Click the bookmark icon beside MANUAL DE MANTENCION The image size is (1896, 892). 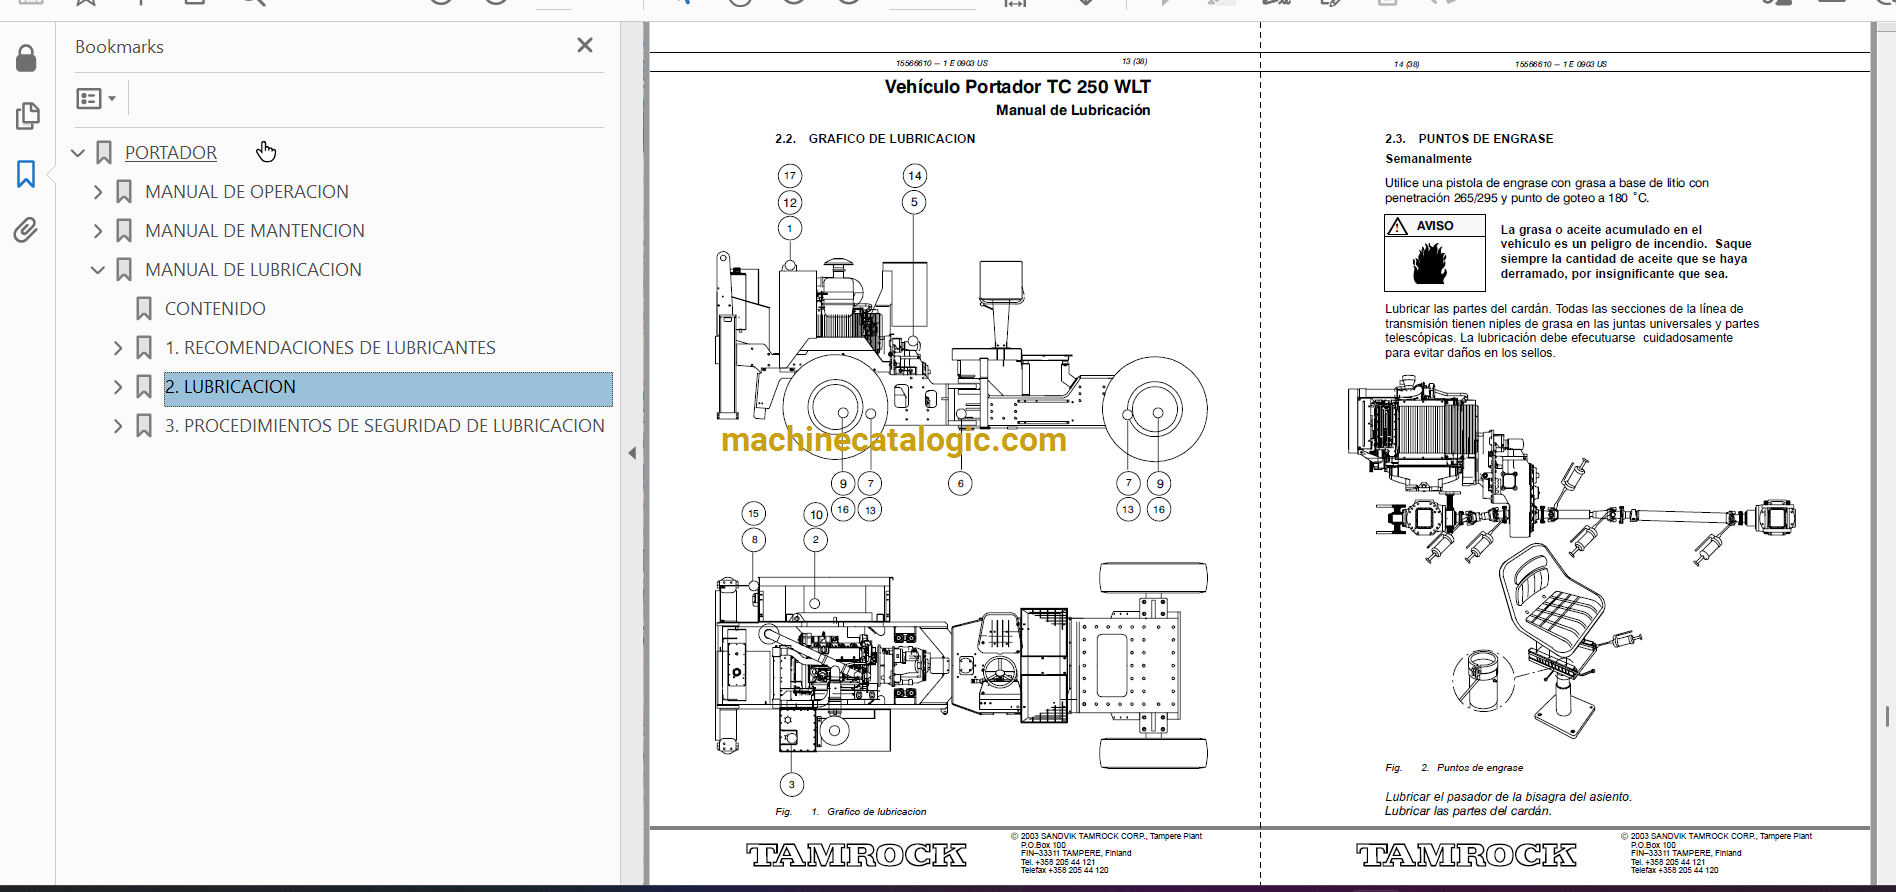click(124, 231)
